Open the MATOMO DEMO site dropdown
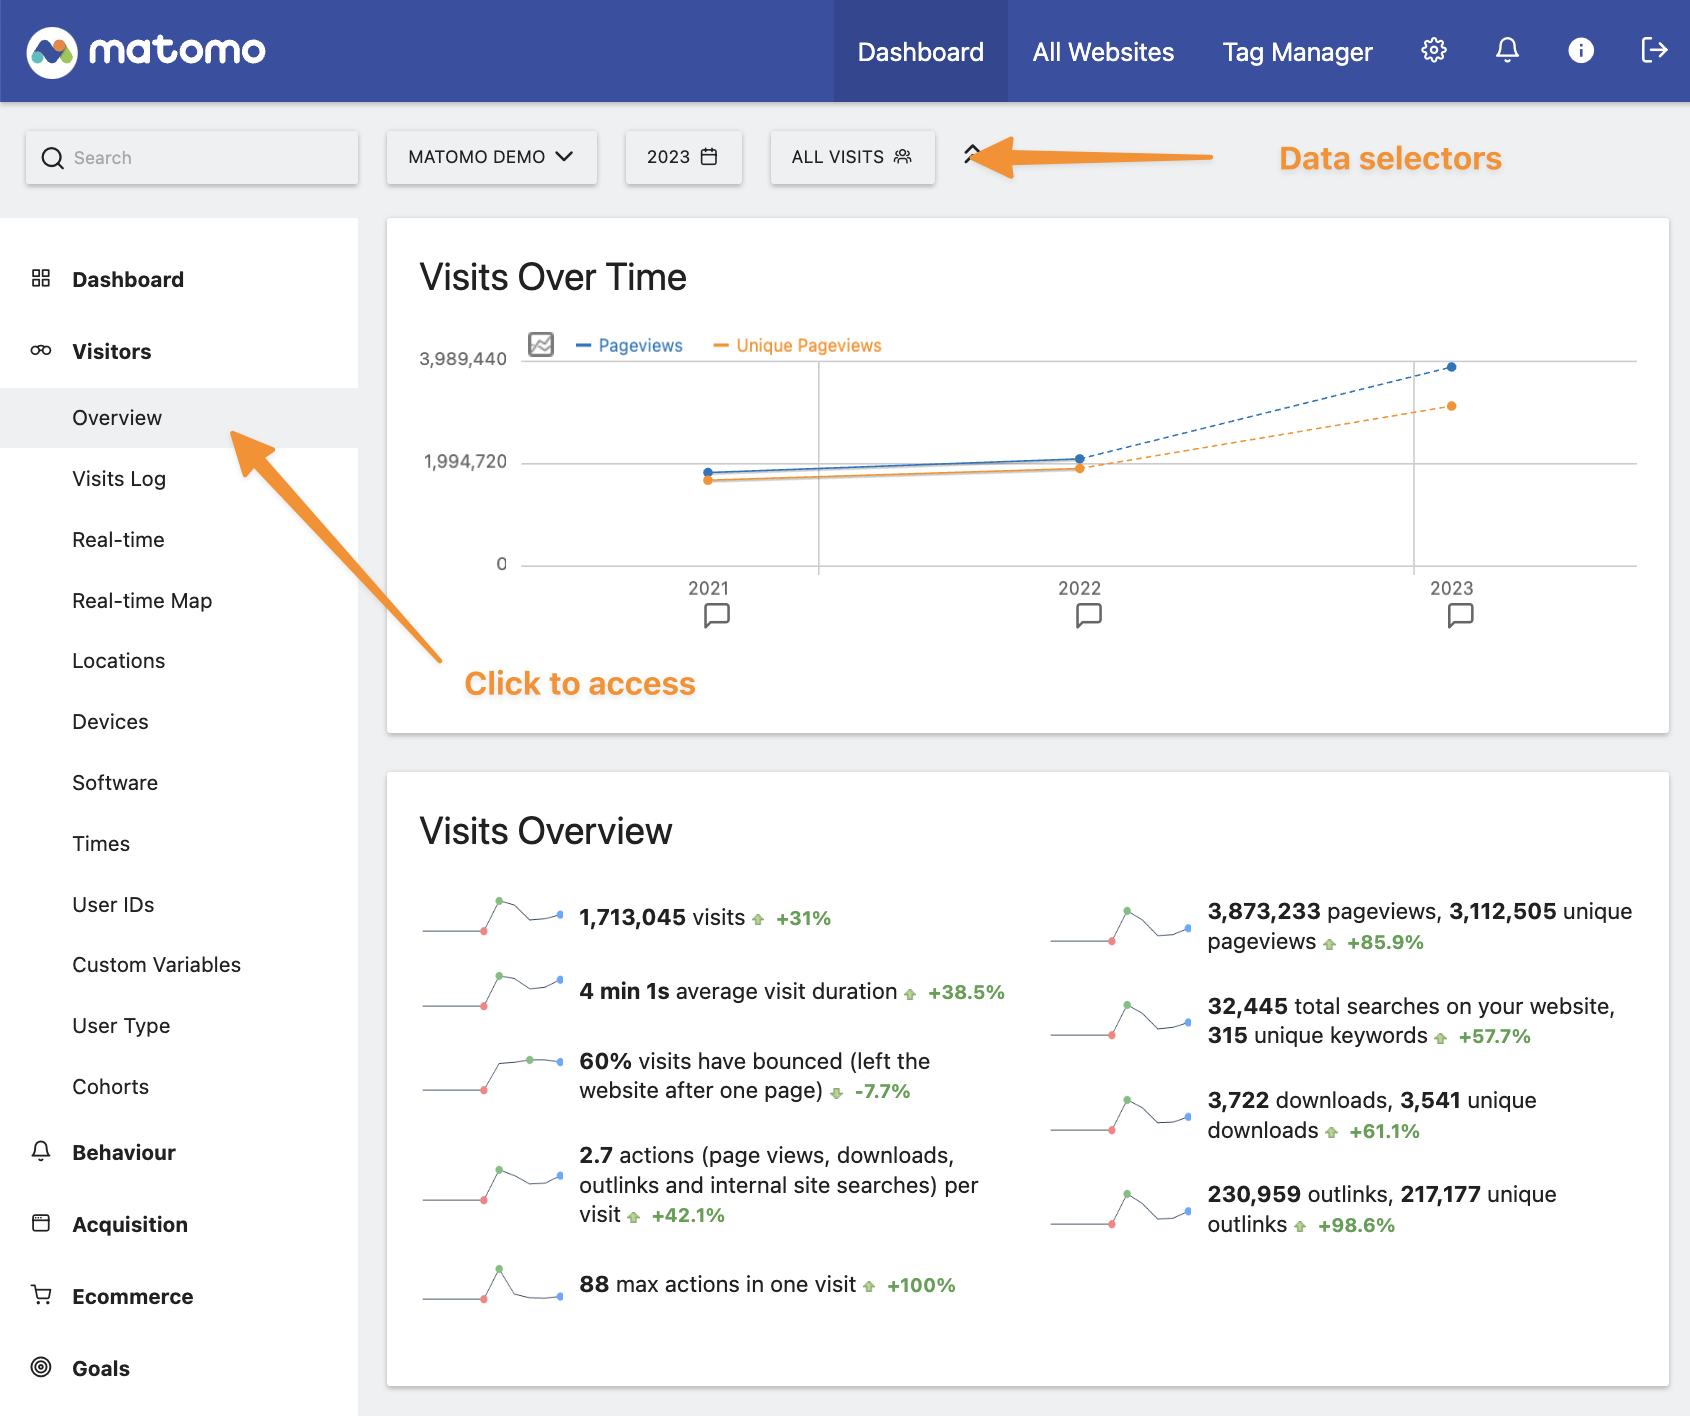Viewport: 1690px width, 1416px height. (491, 157)
